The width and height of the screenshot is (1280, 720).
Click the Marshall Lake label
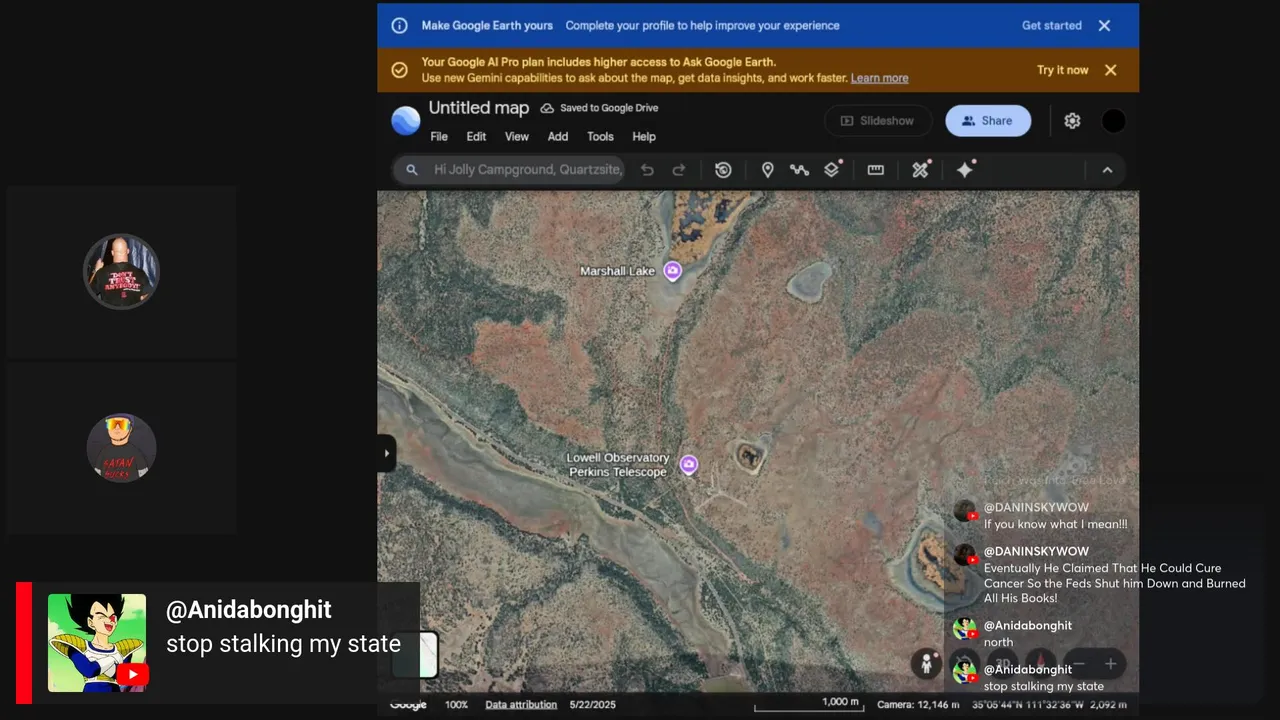[618, 271]
